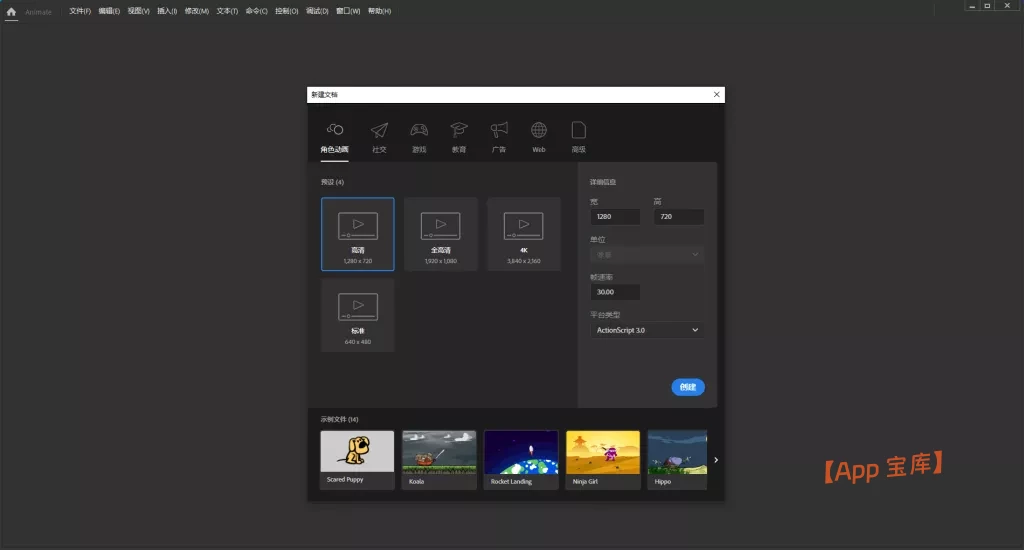Screen dimensions: 1024x550
Task: Open the Scared Puppy sample file
Action: pos(357,459)
